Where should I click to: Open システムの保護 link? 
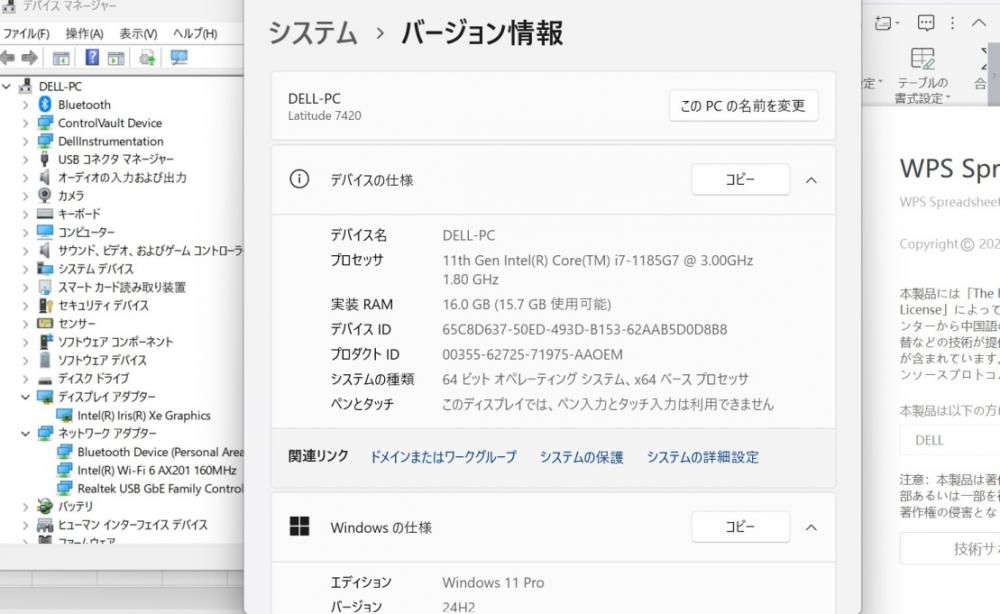(582, 457)
